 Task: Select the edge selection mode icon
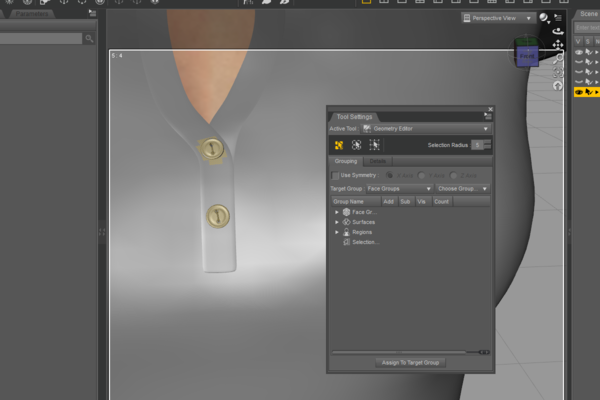pos(357,145)
